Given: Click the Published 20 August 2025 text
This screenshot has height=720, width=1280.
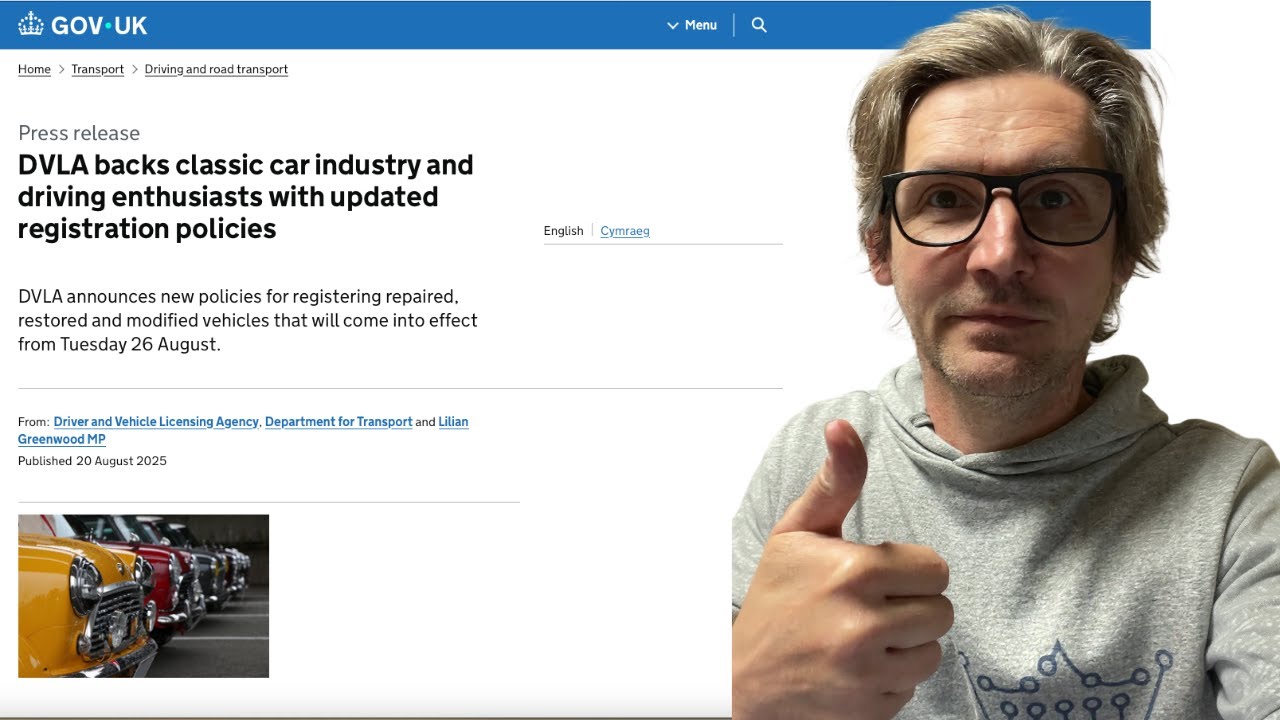Looking at the screenshot, I should coord(92,461).
